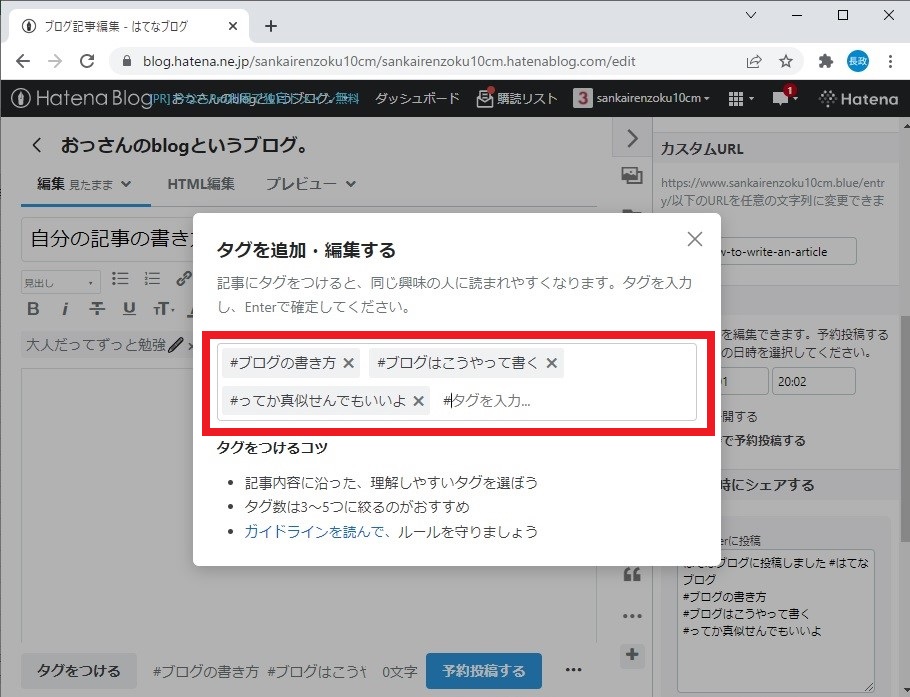This screenshot has height=697, width=910.
Task: Open the services grid menu
Action: (x=741, y=99)
